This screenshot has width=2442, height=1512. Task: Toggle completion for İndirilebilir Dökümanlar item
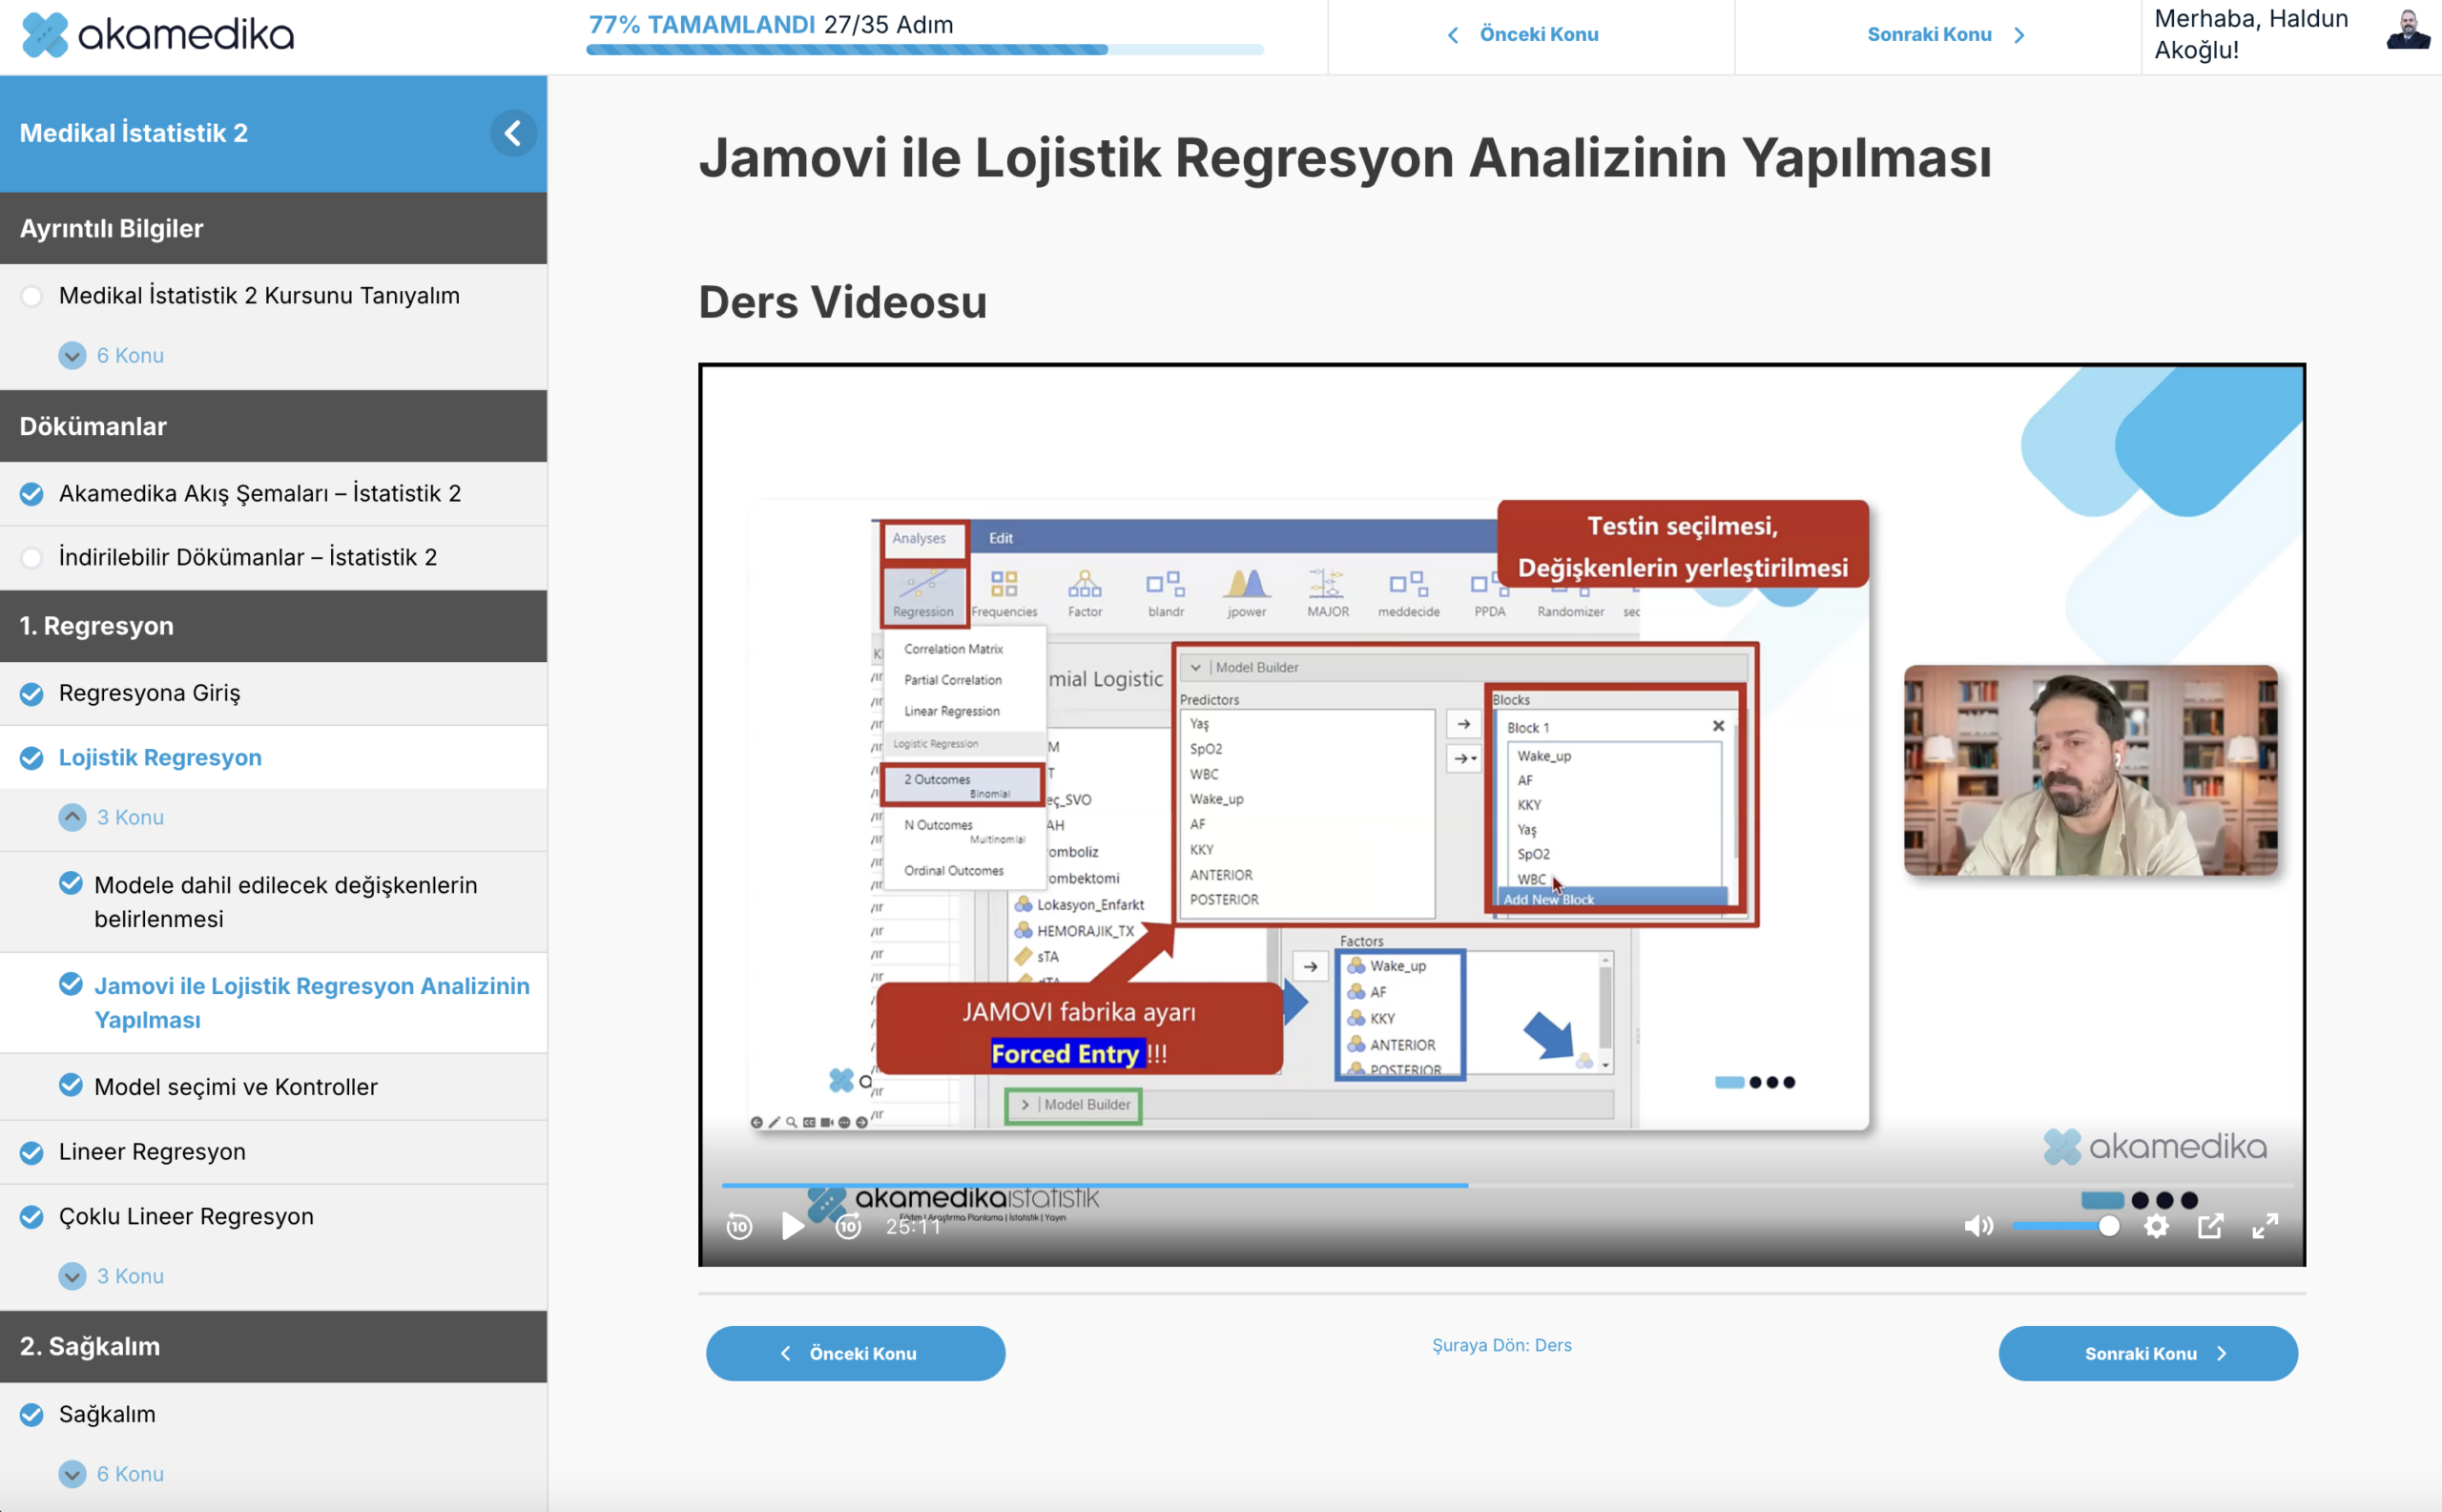[32, 557]
